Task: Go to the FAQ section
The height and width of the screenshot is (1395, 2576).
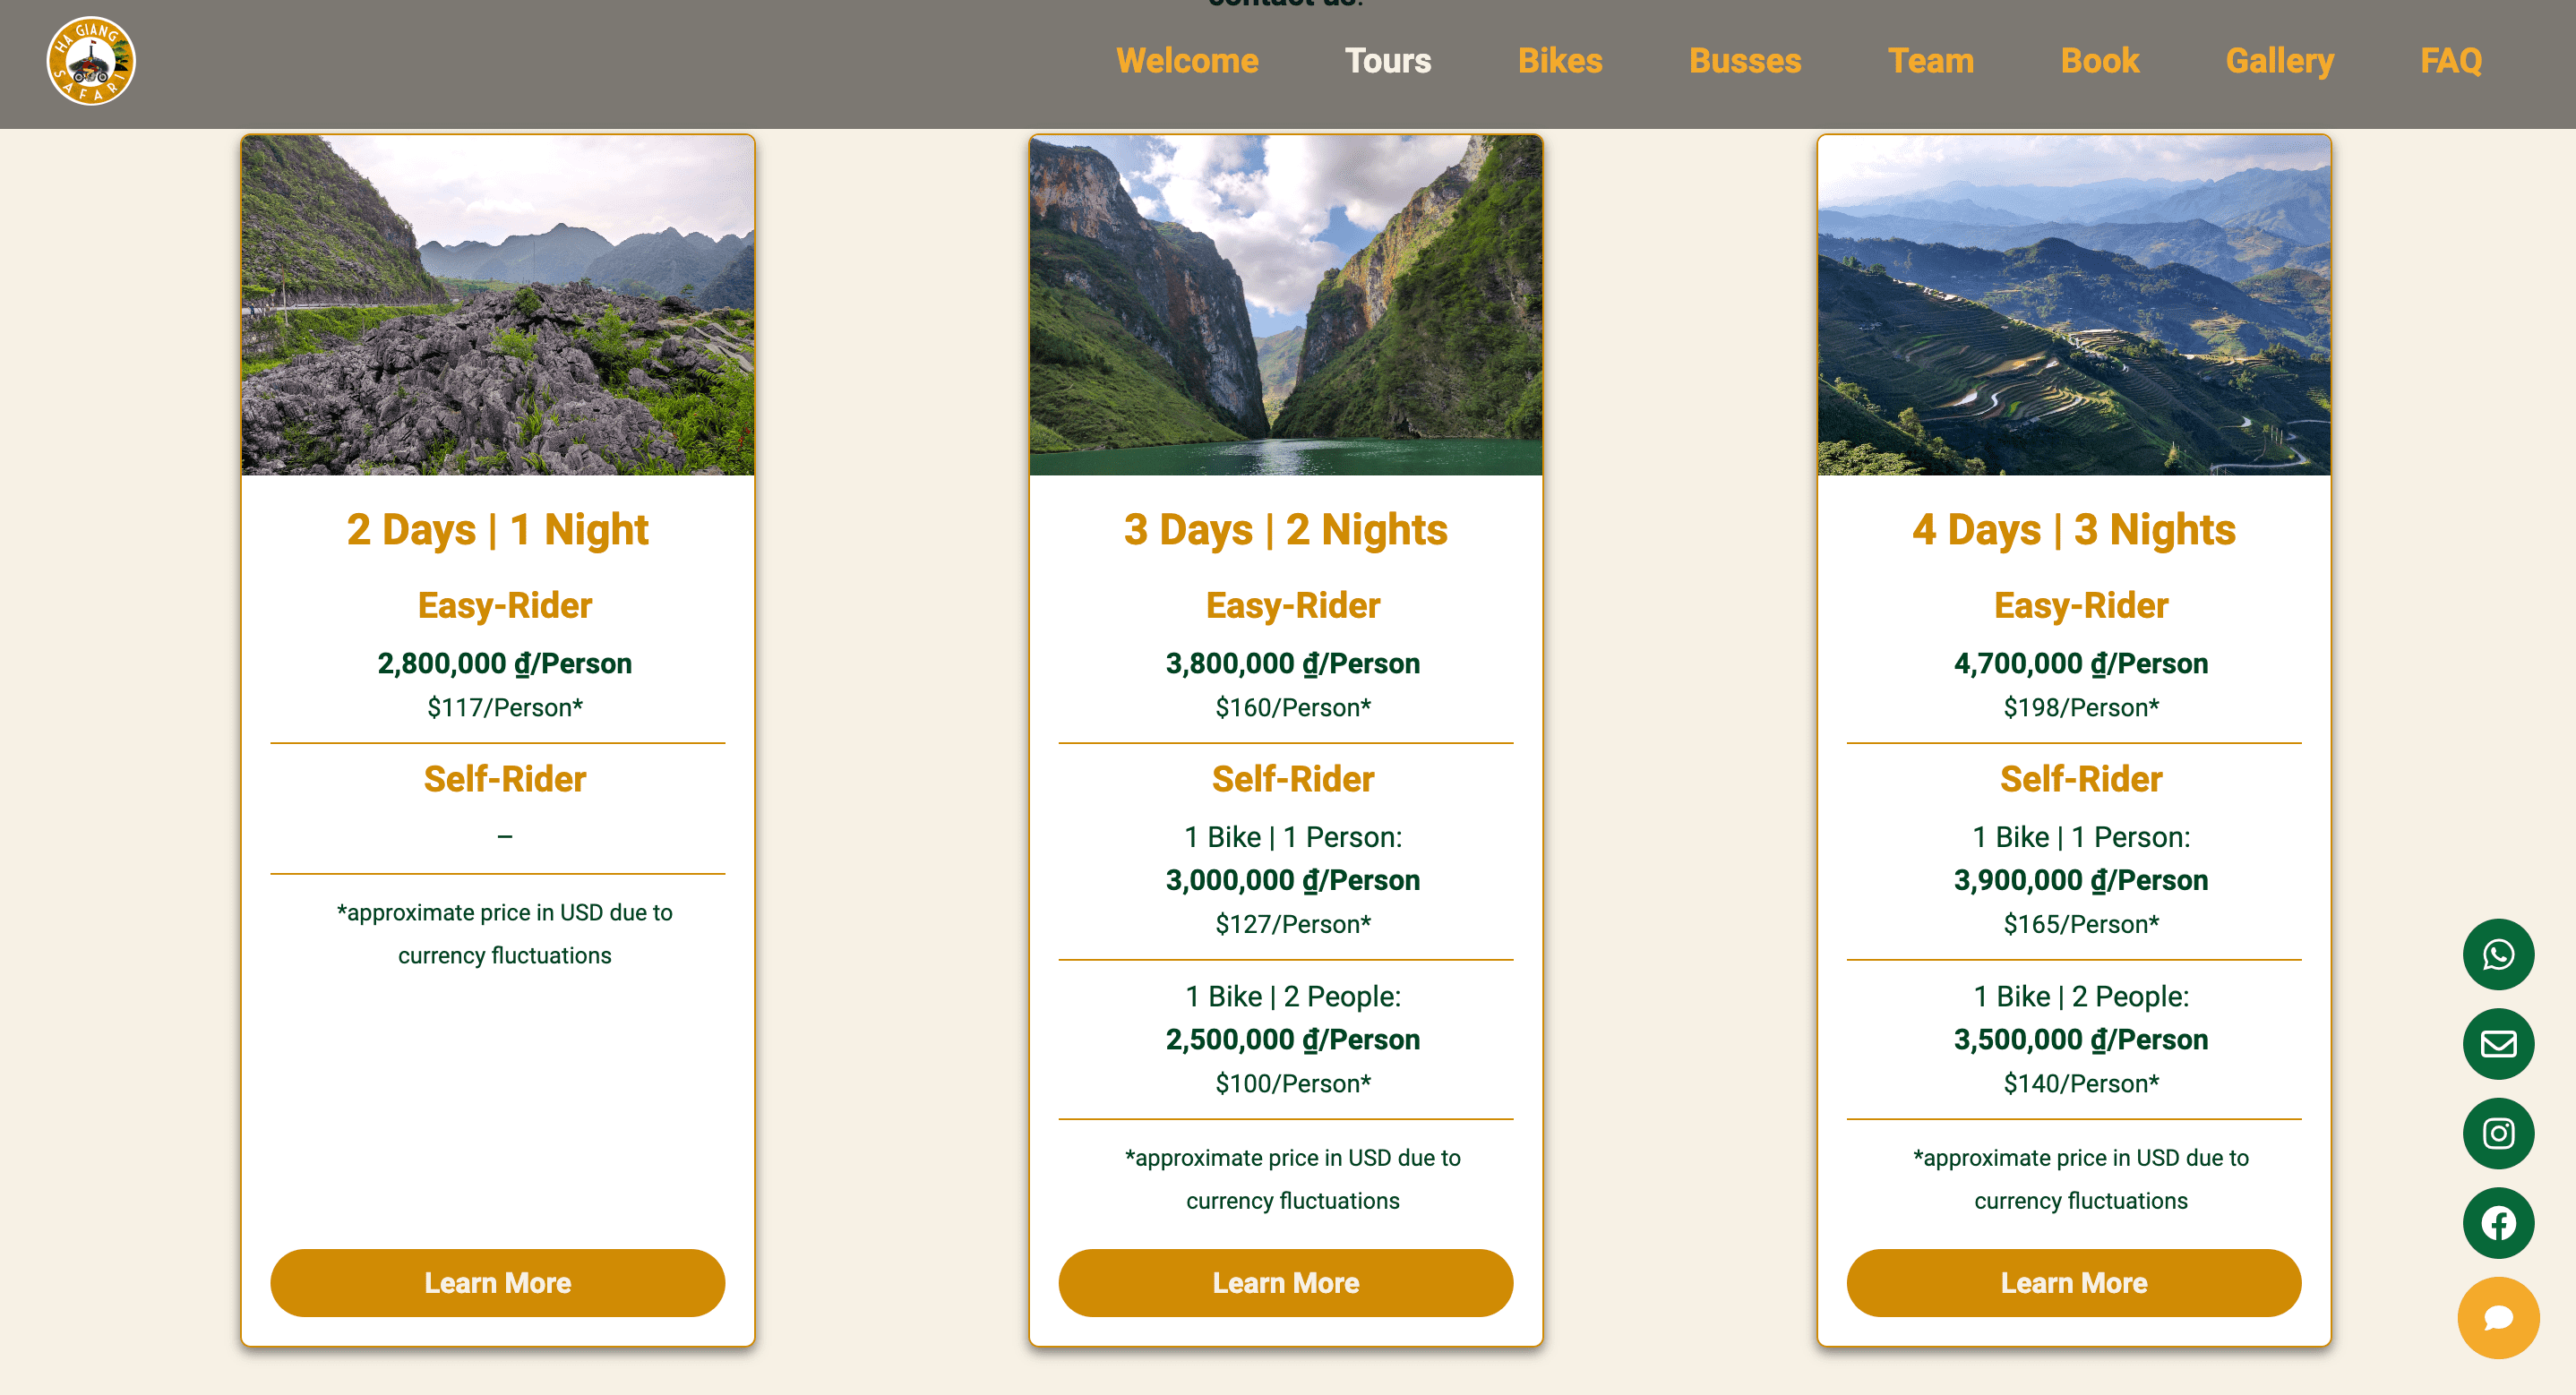Action: (2450, 61)
